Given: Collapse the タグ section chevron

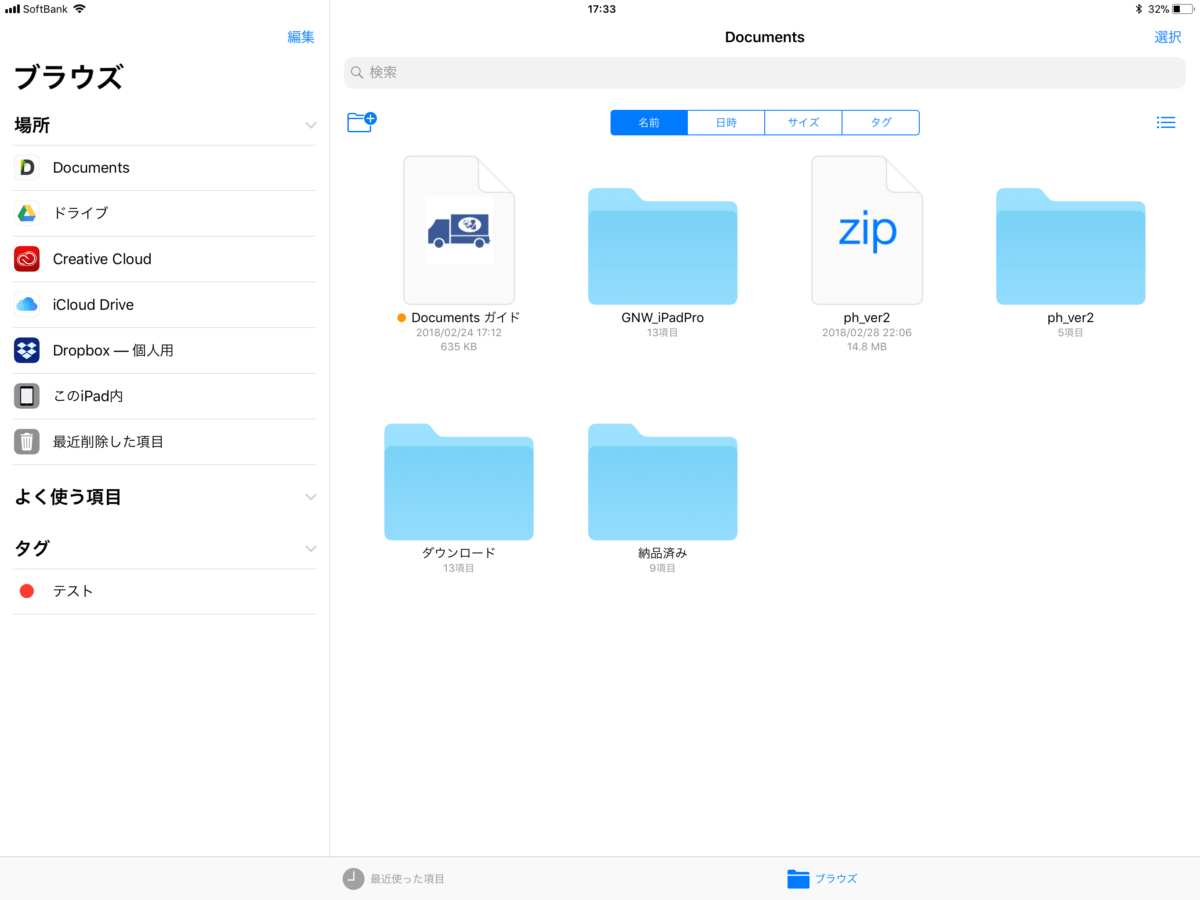Looking at the screenshot, I should (x=311, y=549).
